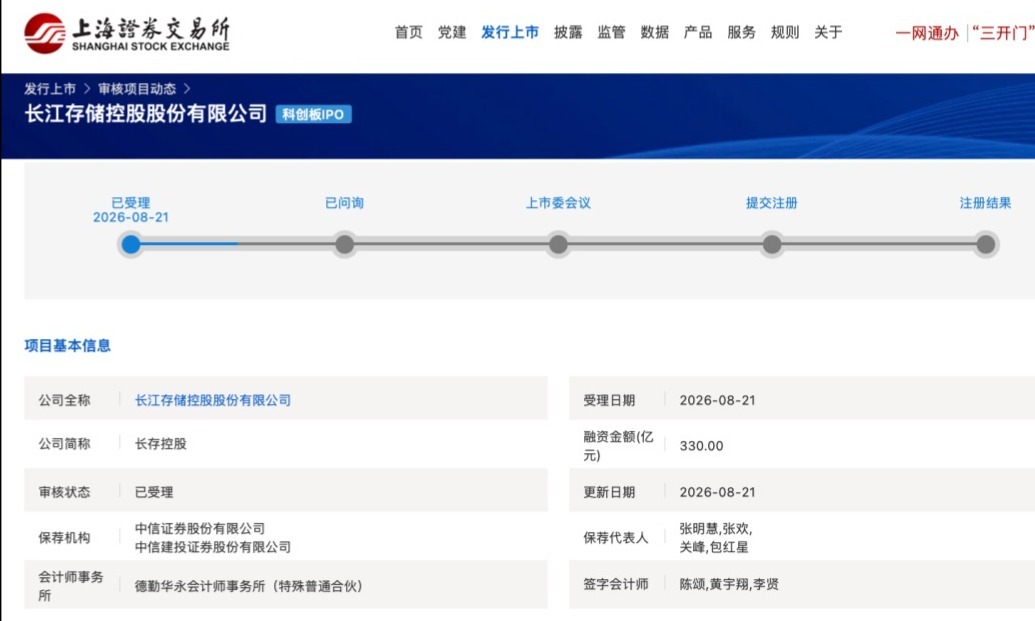Click the 注册结果 progress step dot

pos(985,244)
